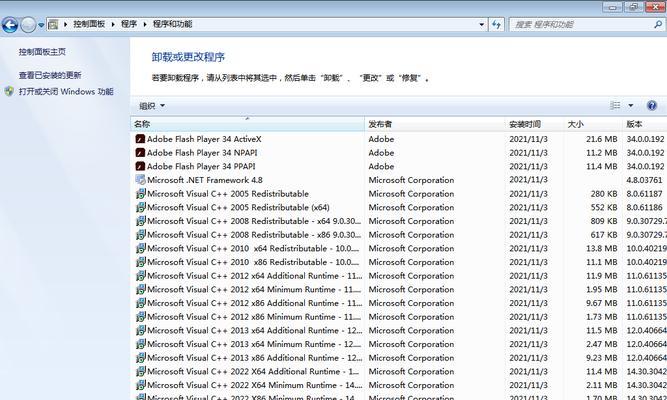Refresh the programs list

(x=496, y=25)
